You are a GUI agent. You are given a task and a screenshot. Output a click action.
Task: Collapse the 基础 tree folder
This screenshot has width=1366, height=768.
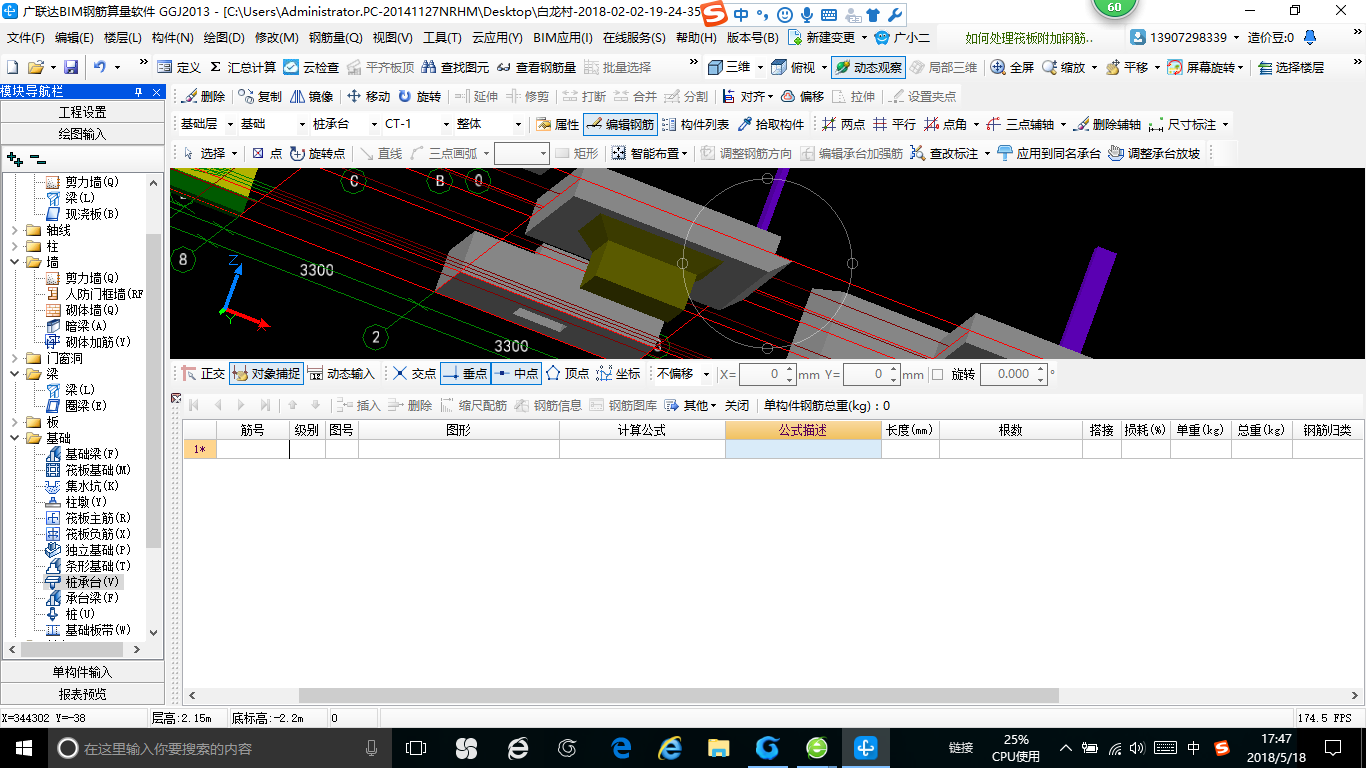pos(14,438)
